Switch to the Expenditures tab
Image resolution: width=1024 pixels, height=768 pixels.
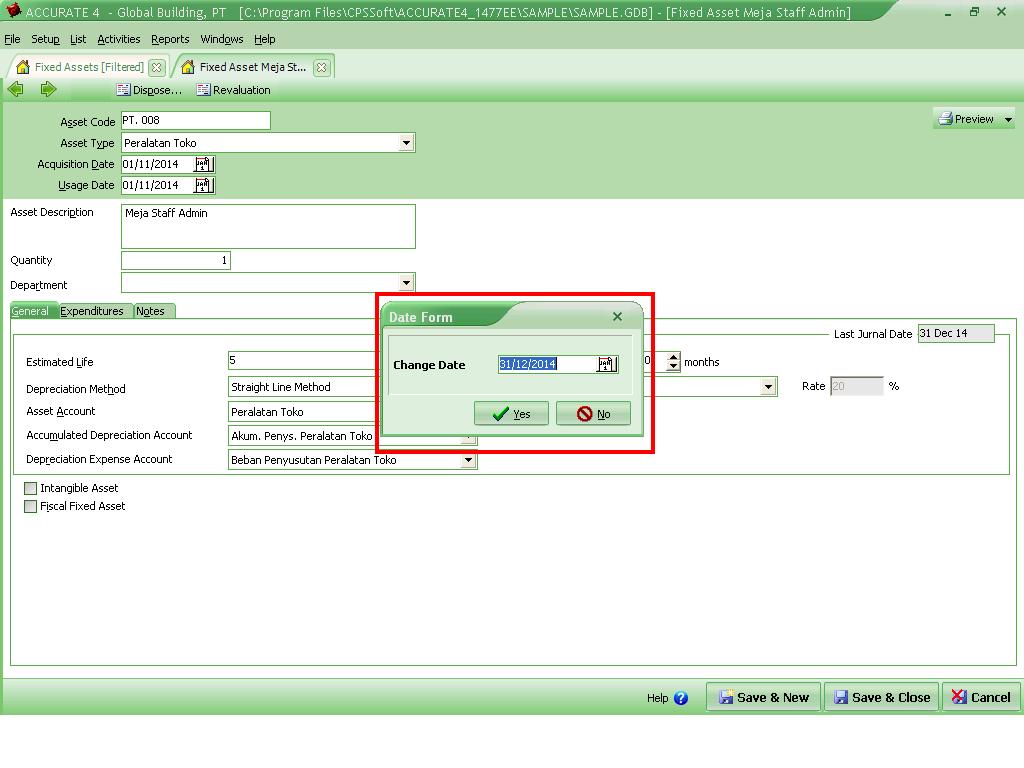pos(93,311)
